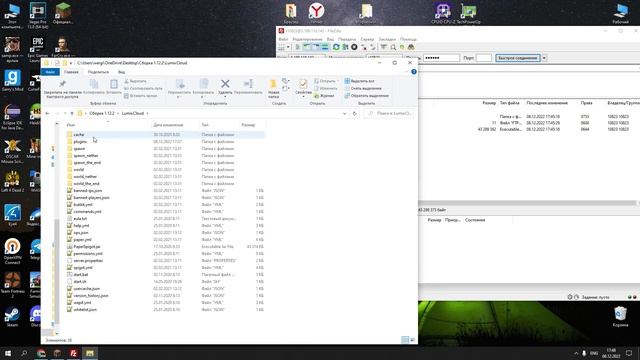Click Переименовать icon in ribbon
Screen dimensions: 640x360
point(248,84)
